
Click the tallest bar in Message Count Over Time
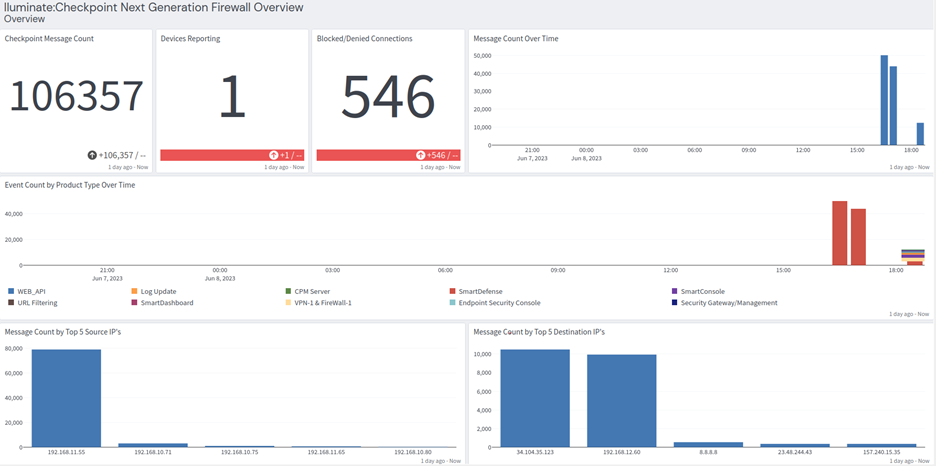click(884, 100)
